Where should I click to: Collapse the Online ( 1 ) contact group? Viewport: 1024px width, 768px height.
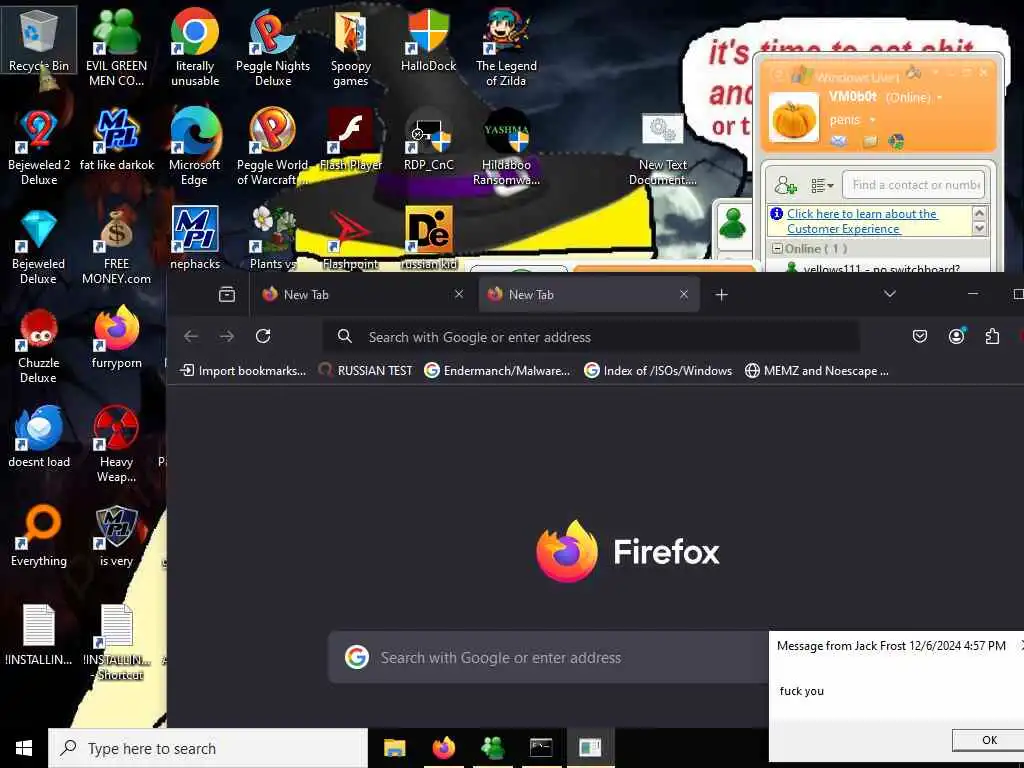coord(777,249)
